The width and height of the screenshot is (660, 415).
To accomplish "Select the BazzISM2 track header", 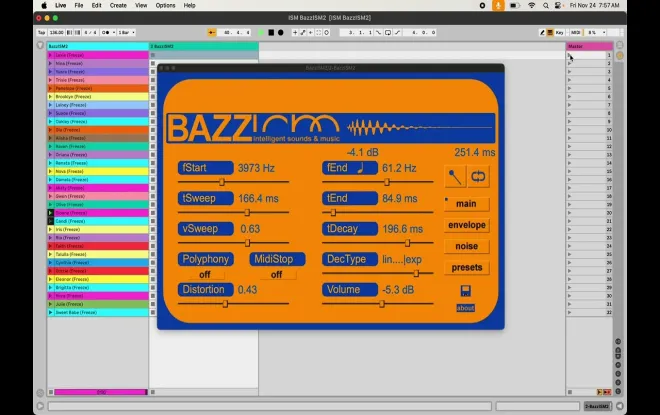I will point(98,46).
